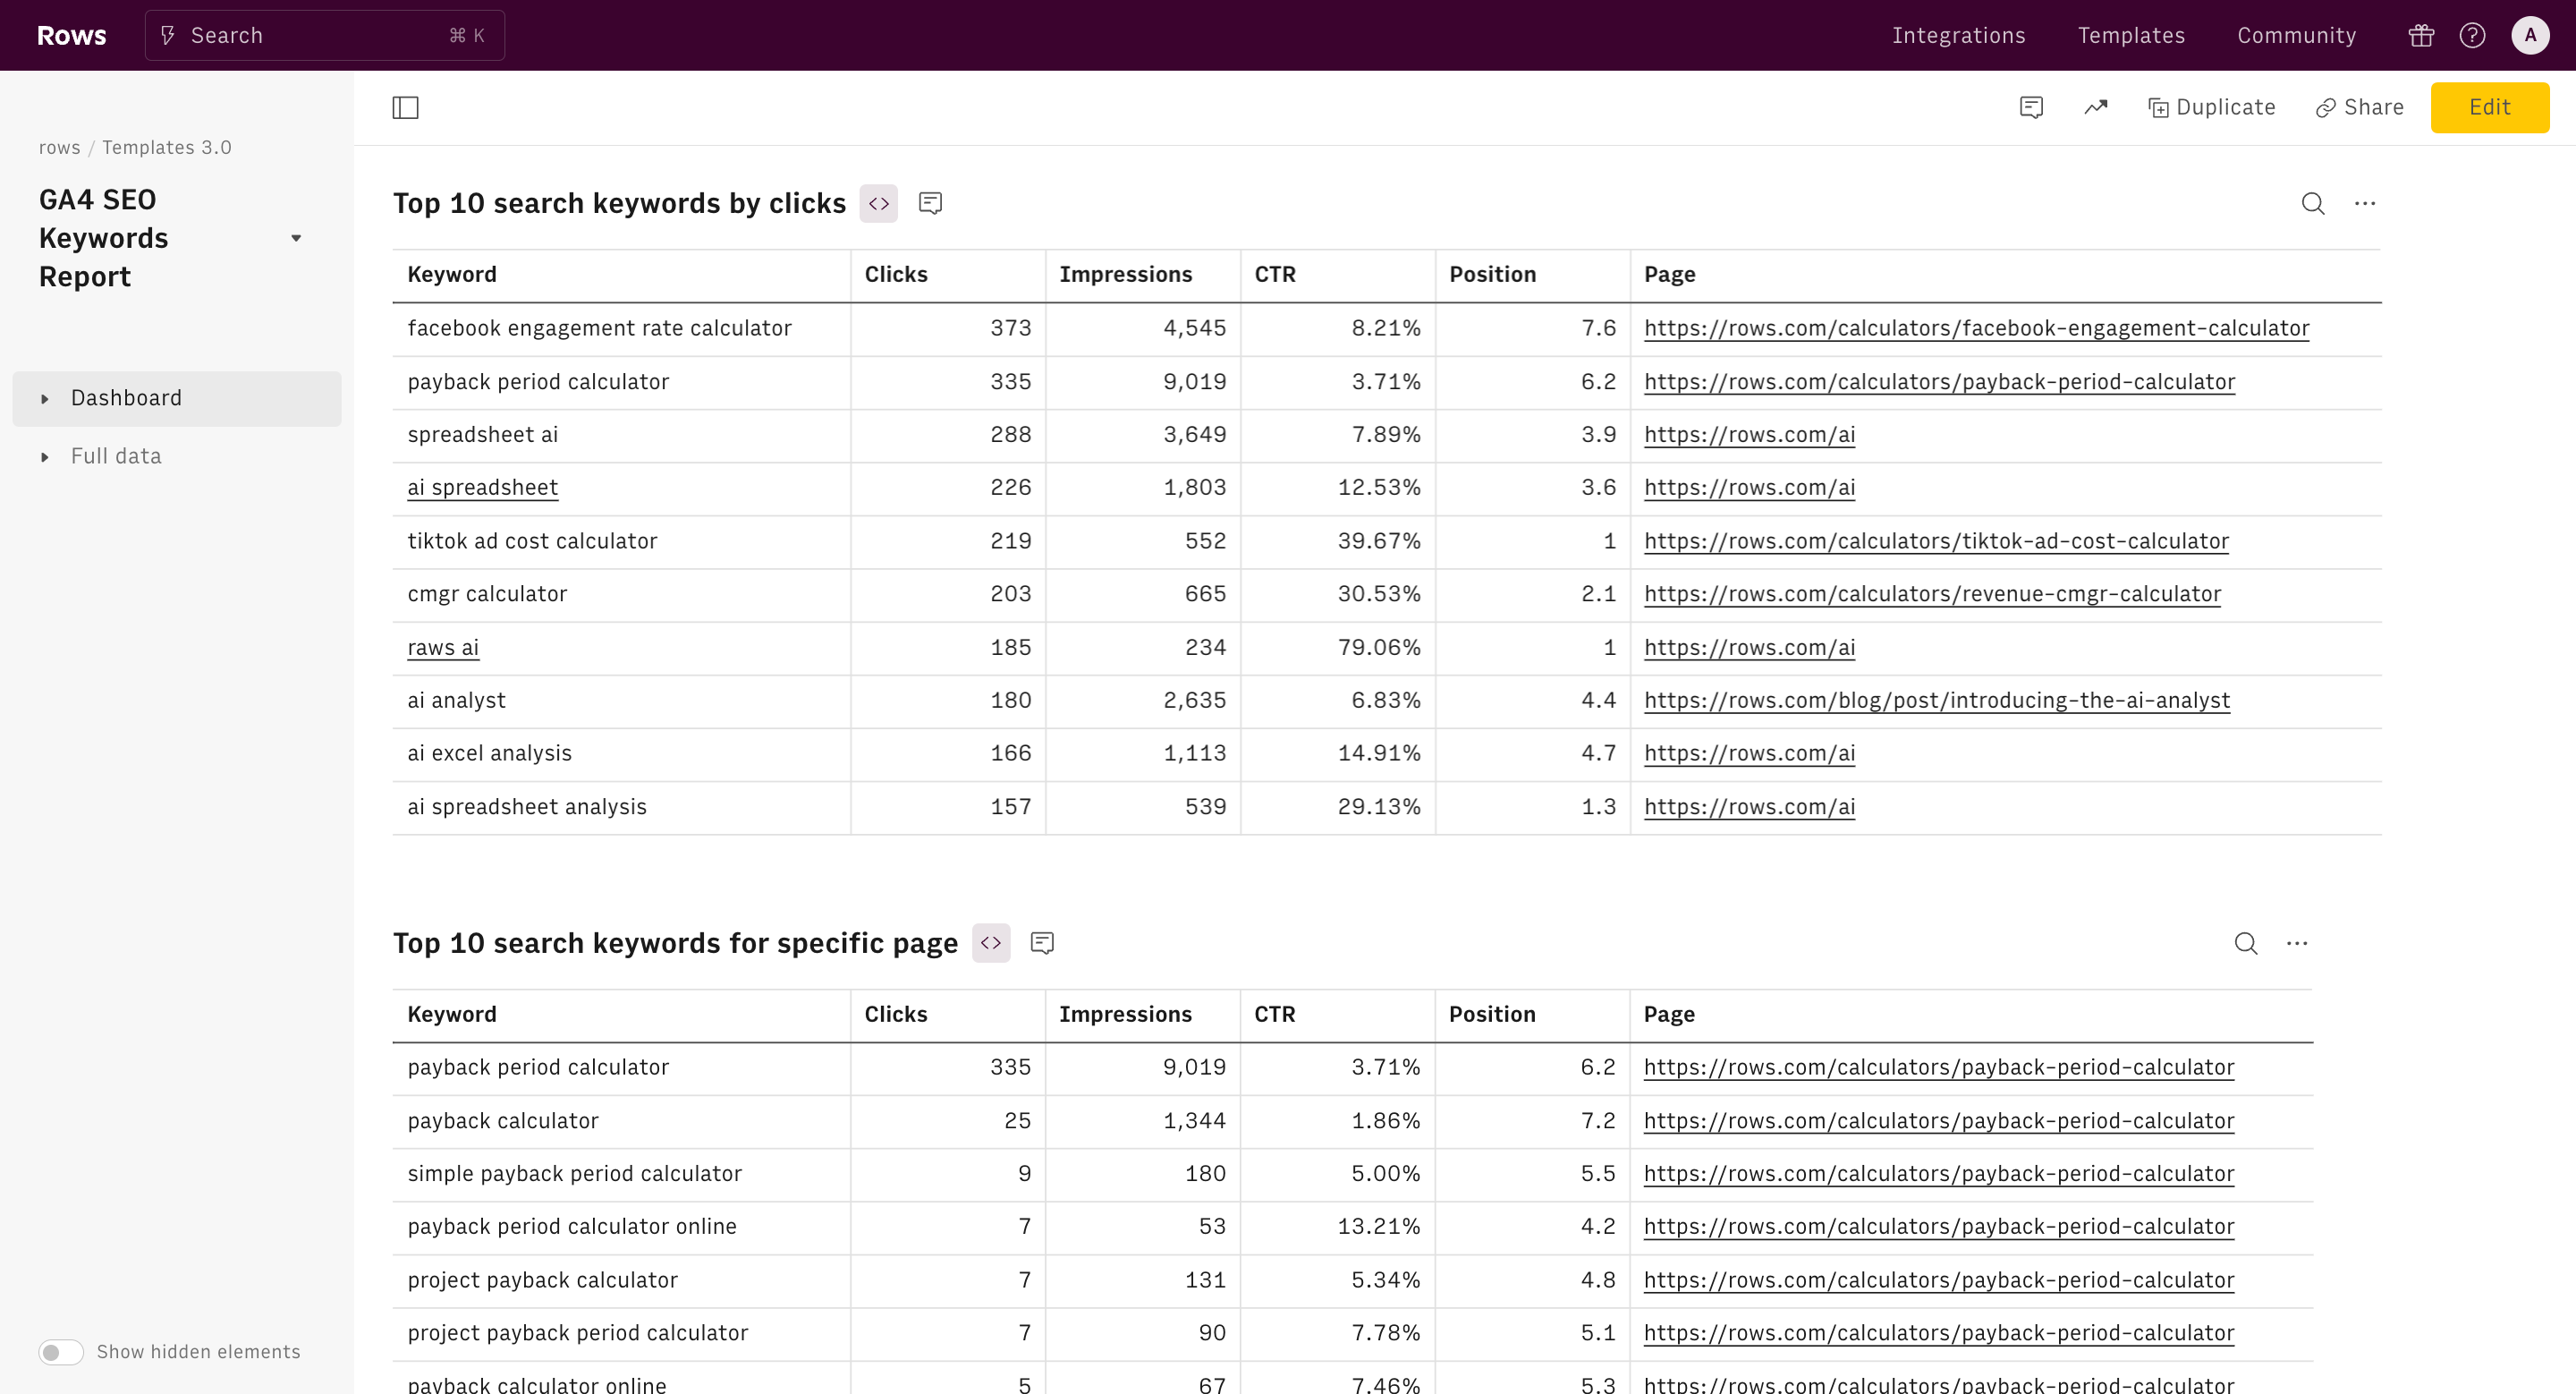Expand the Dashboard section
The image size is (2576, 1394).
pyautogui.click(x=45, y=397)
